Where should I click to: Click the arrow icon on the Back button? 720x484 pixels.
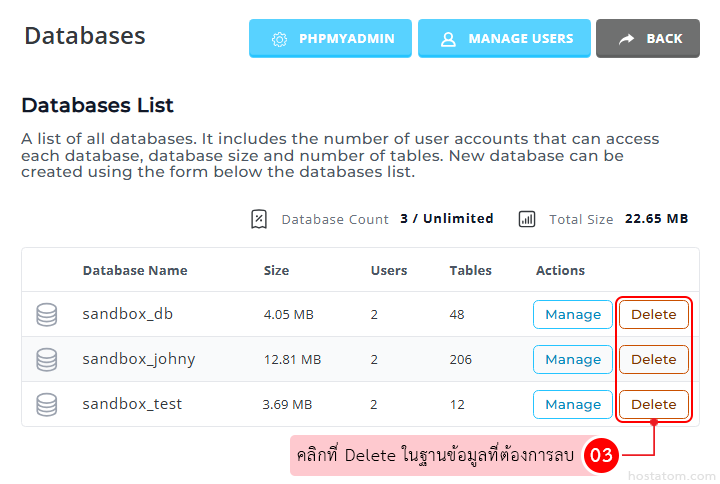626,39
